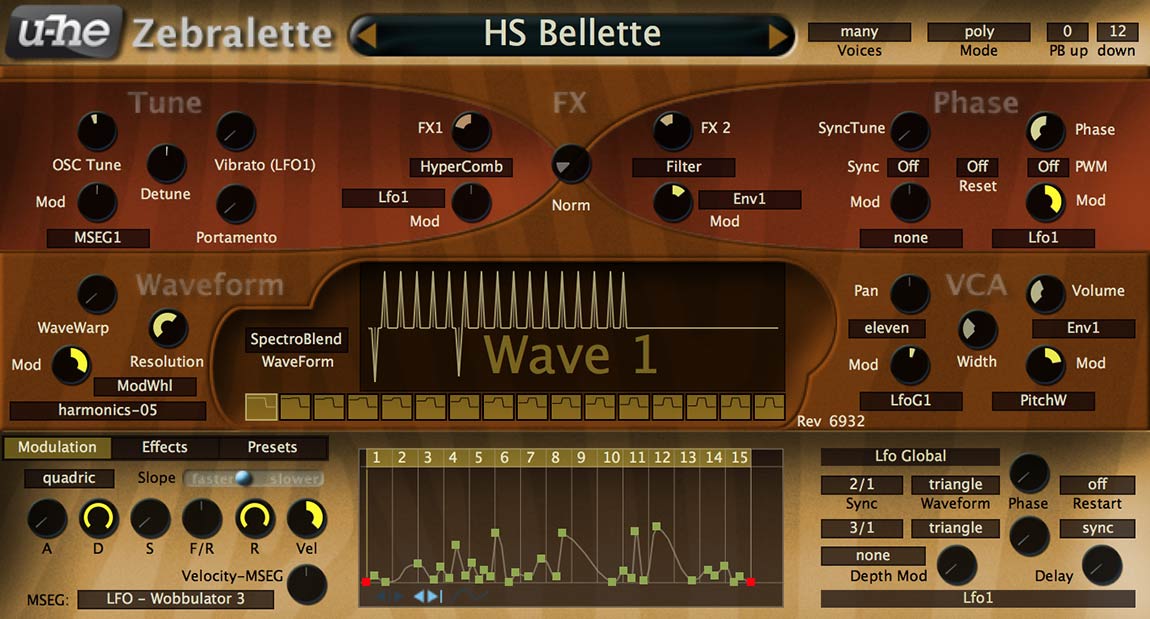Toggle oscillator Sync from Off
1150x619 pixels.
click(x=907, y=167)
